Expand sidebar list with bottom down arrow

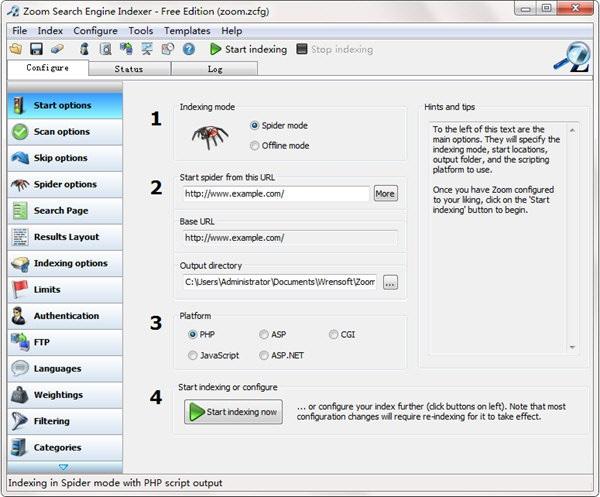click(x=64, y=467)
